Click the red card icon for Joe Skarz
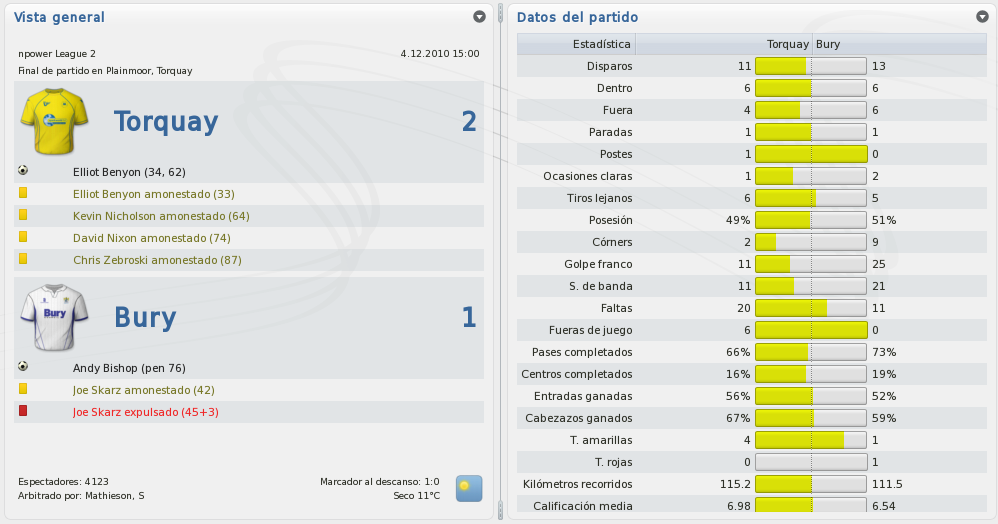Image resolution: width=998 pixels, height=524 pixels. [x=23, y=411]
